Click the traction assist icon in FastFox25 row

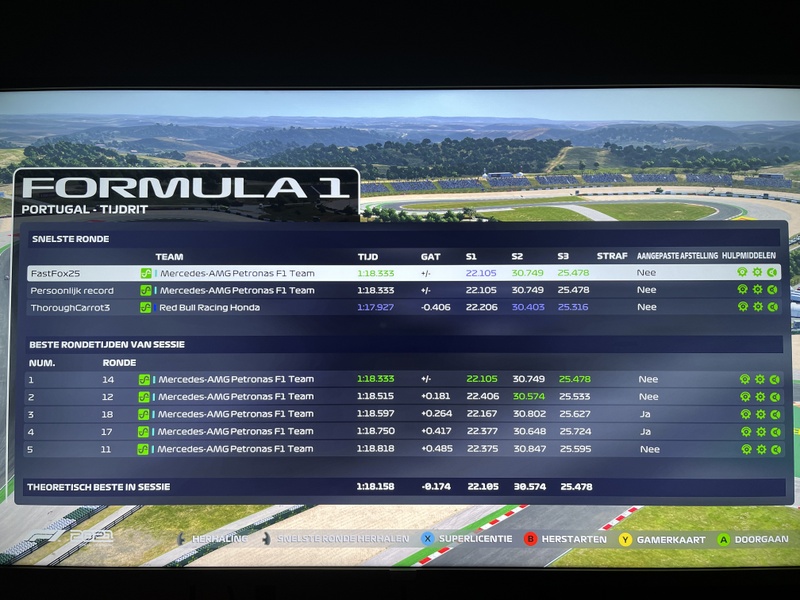[x=742, y=272]
